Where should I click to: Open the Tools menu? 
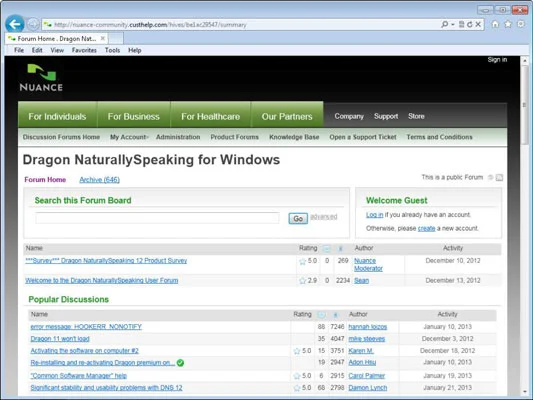(x=112, y=50)
